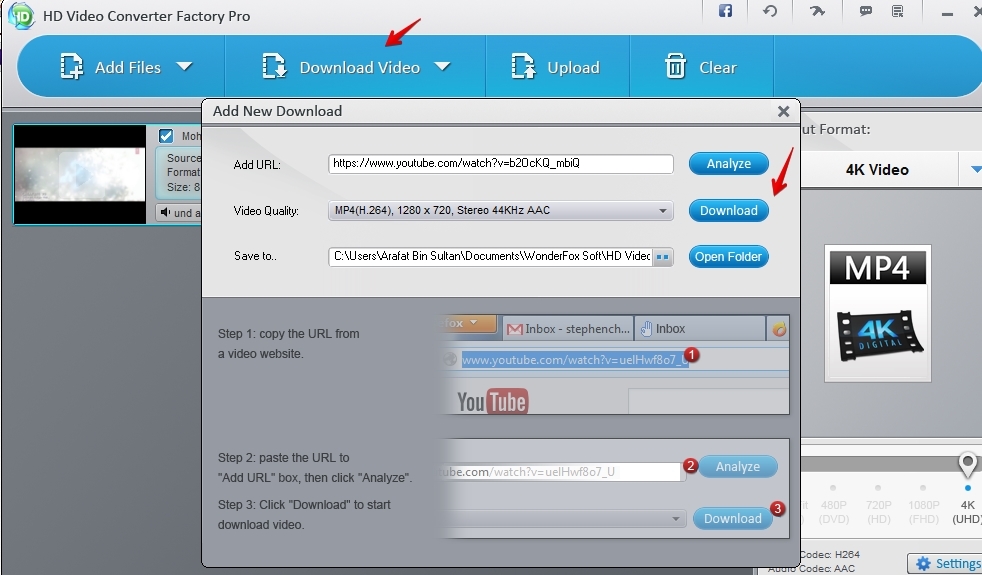982x575 pixels.
Task: Select 1080P (FHD) on the resolution slider
Action: coord(924,512)
